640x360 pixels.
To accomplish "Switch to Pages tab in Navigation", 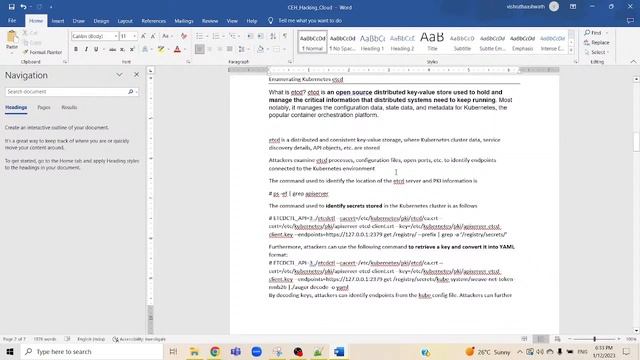I will 44,107.
